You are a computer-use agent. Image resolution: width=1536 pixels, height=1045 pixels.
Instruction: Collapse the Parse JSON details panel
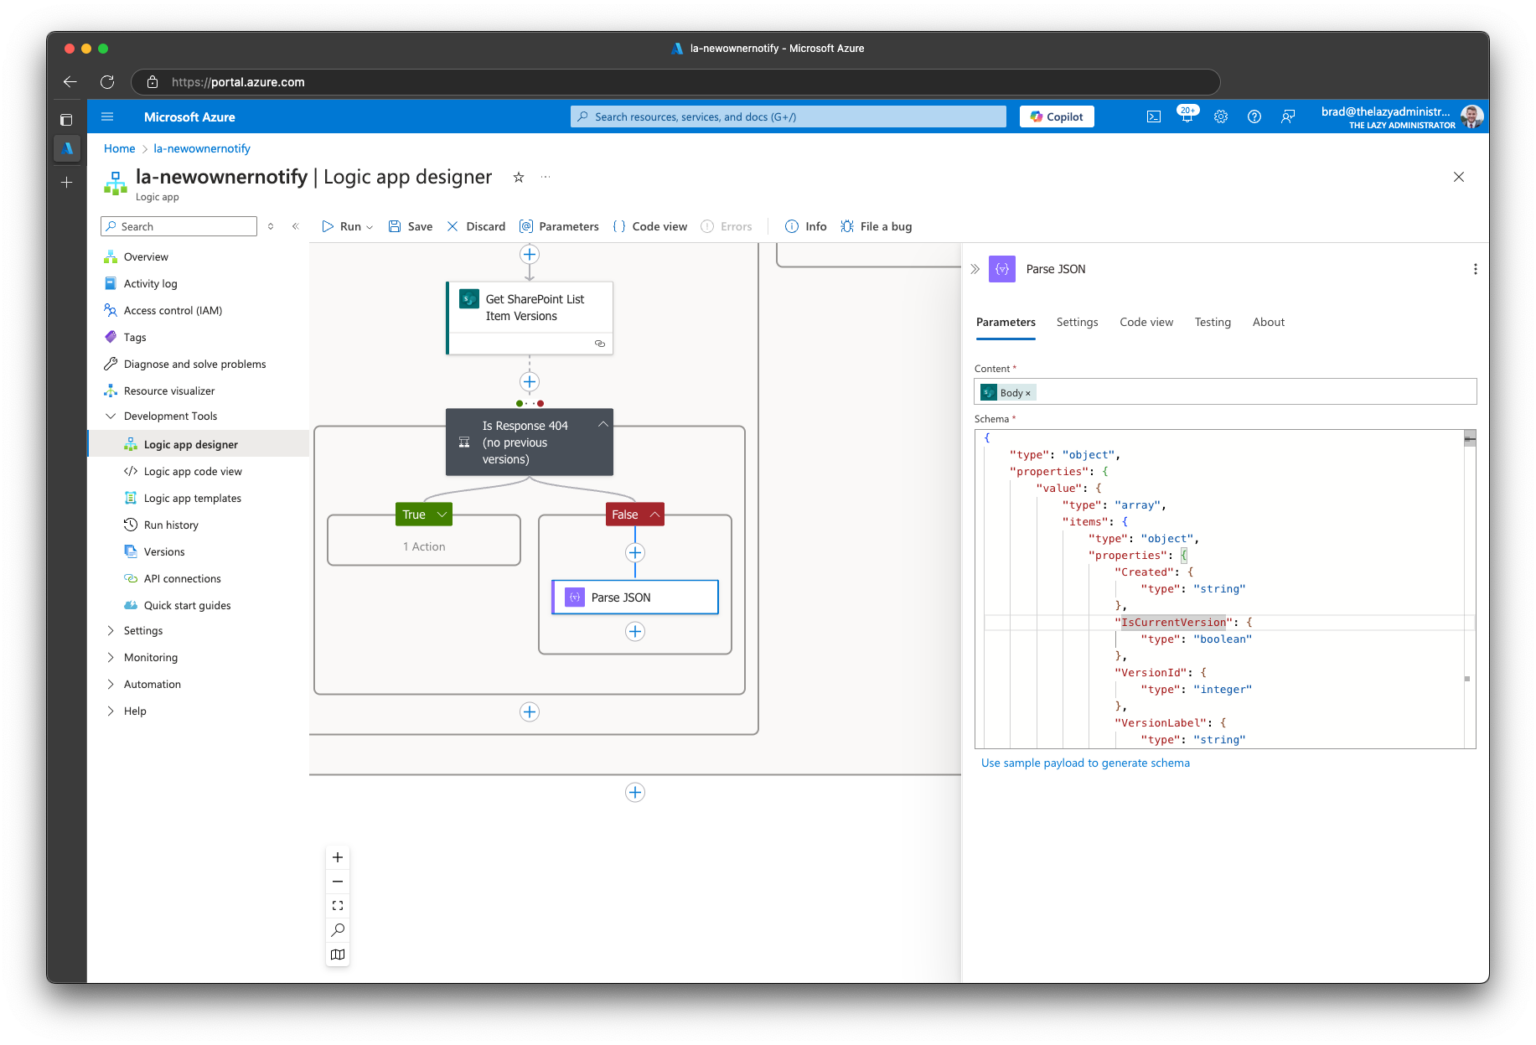[975, 269]
